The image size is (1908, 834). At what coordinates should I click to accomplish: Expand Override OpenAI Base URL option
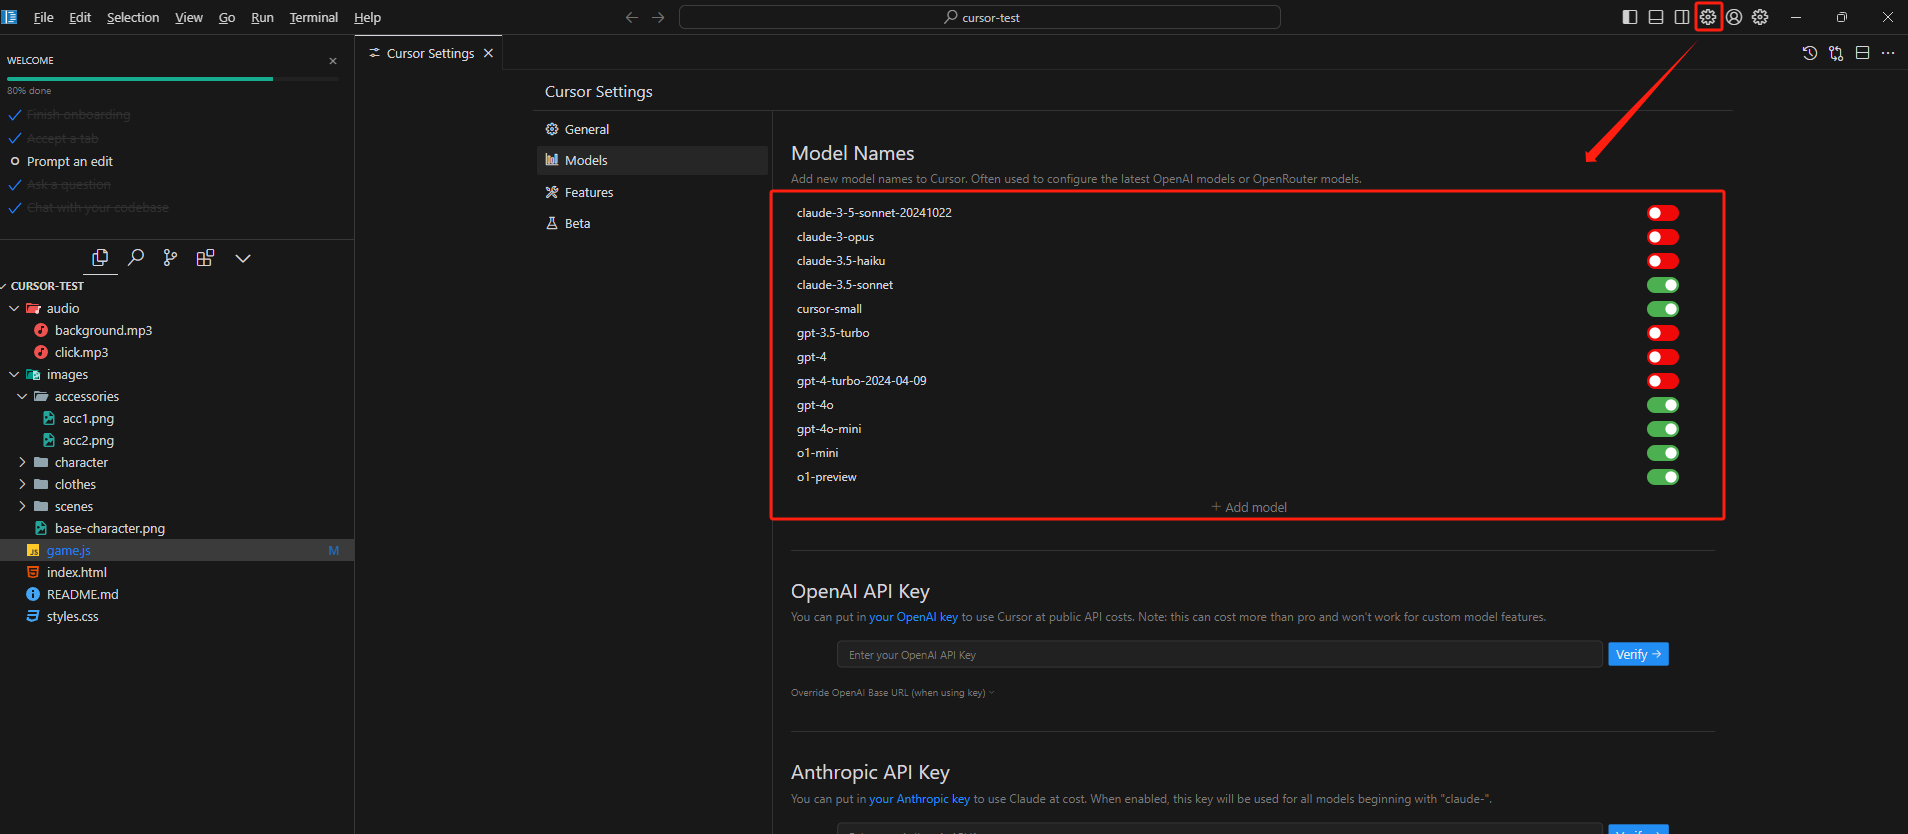pos(892,693)
